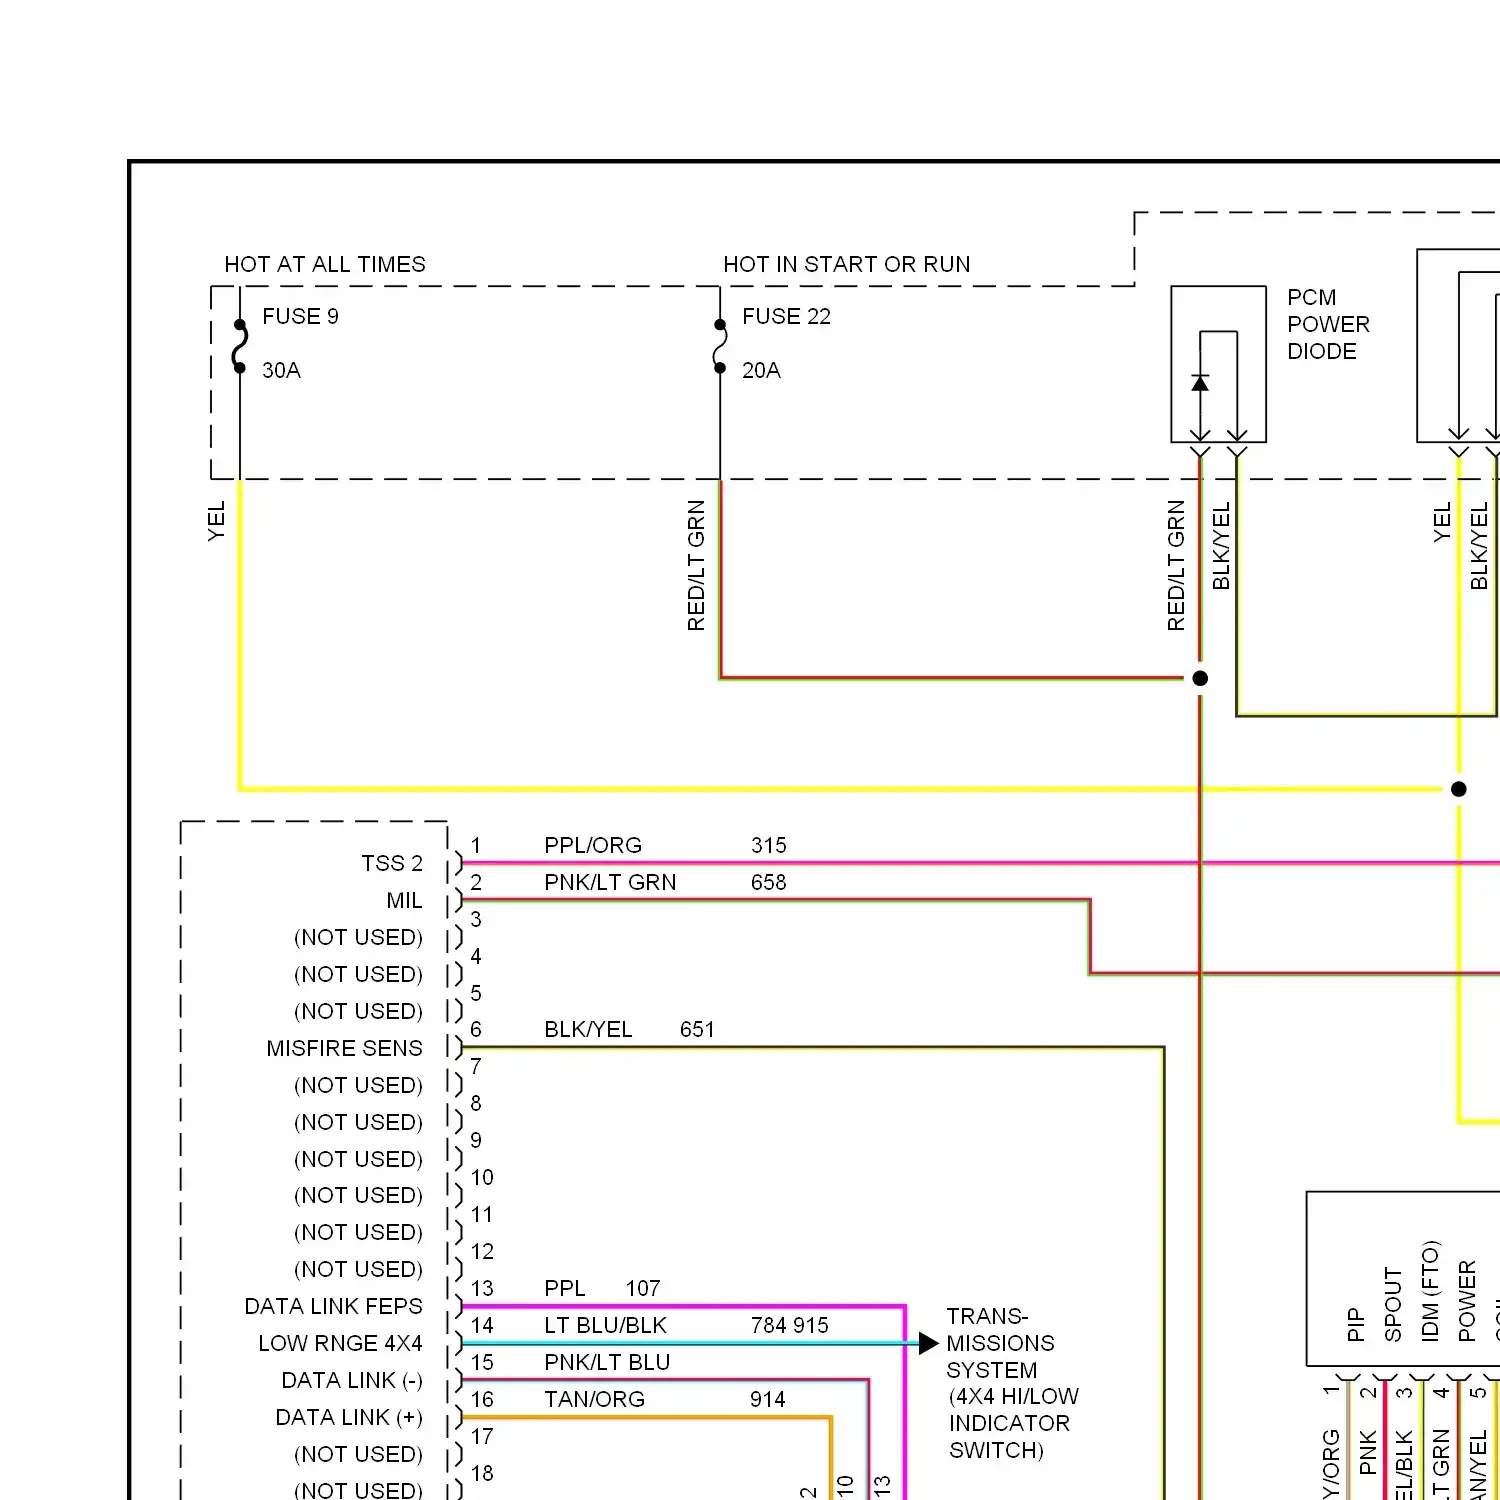Select the 30A fuse rating text
Viewport: 1500px width, 1500px height.
click(281, 370)
